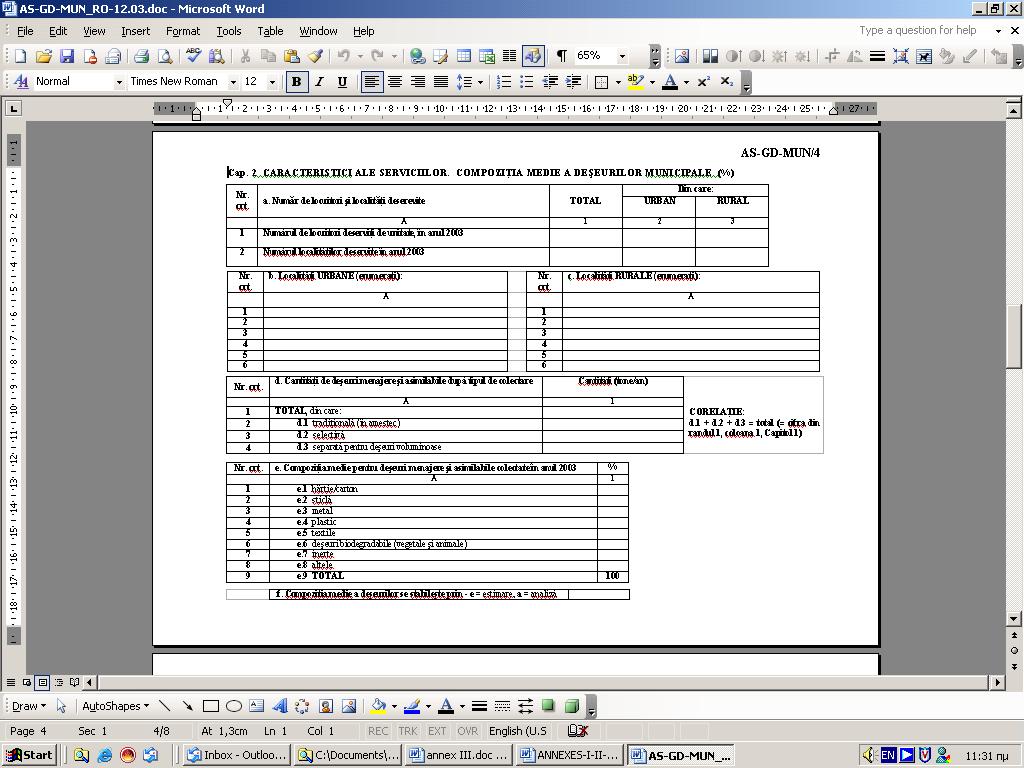Align the paragraph to the right
The height and width of the screenshot is (768, 1024).
[418, 82]
